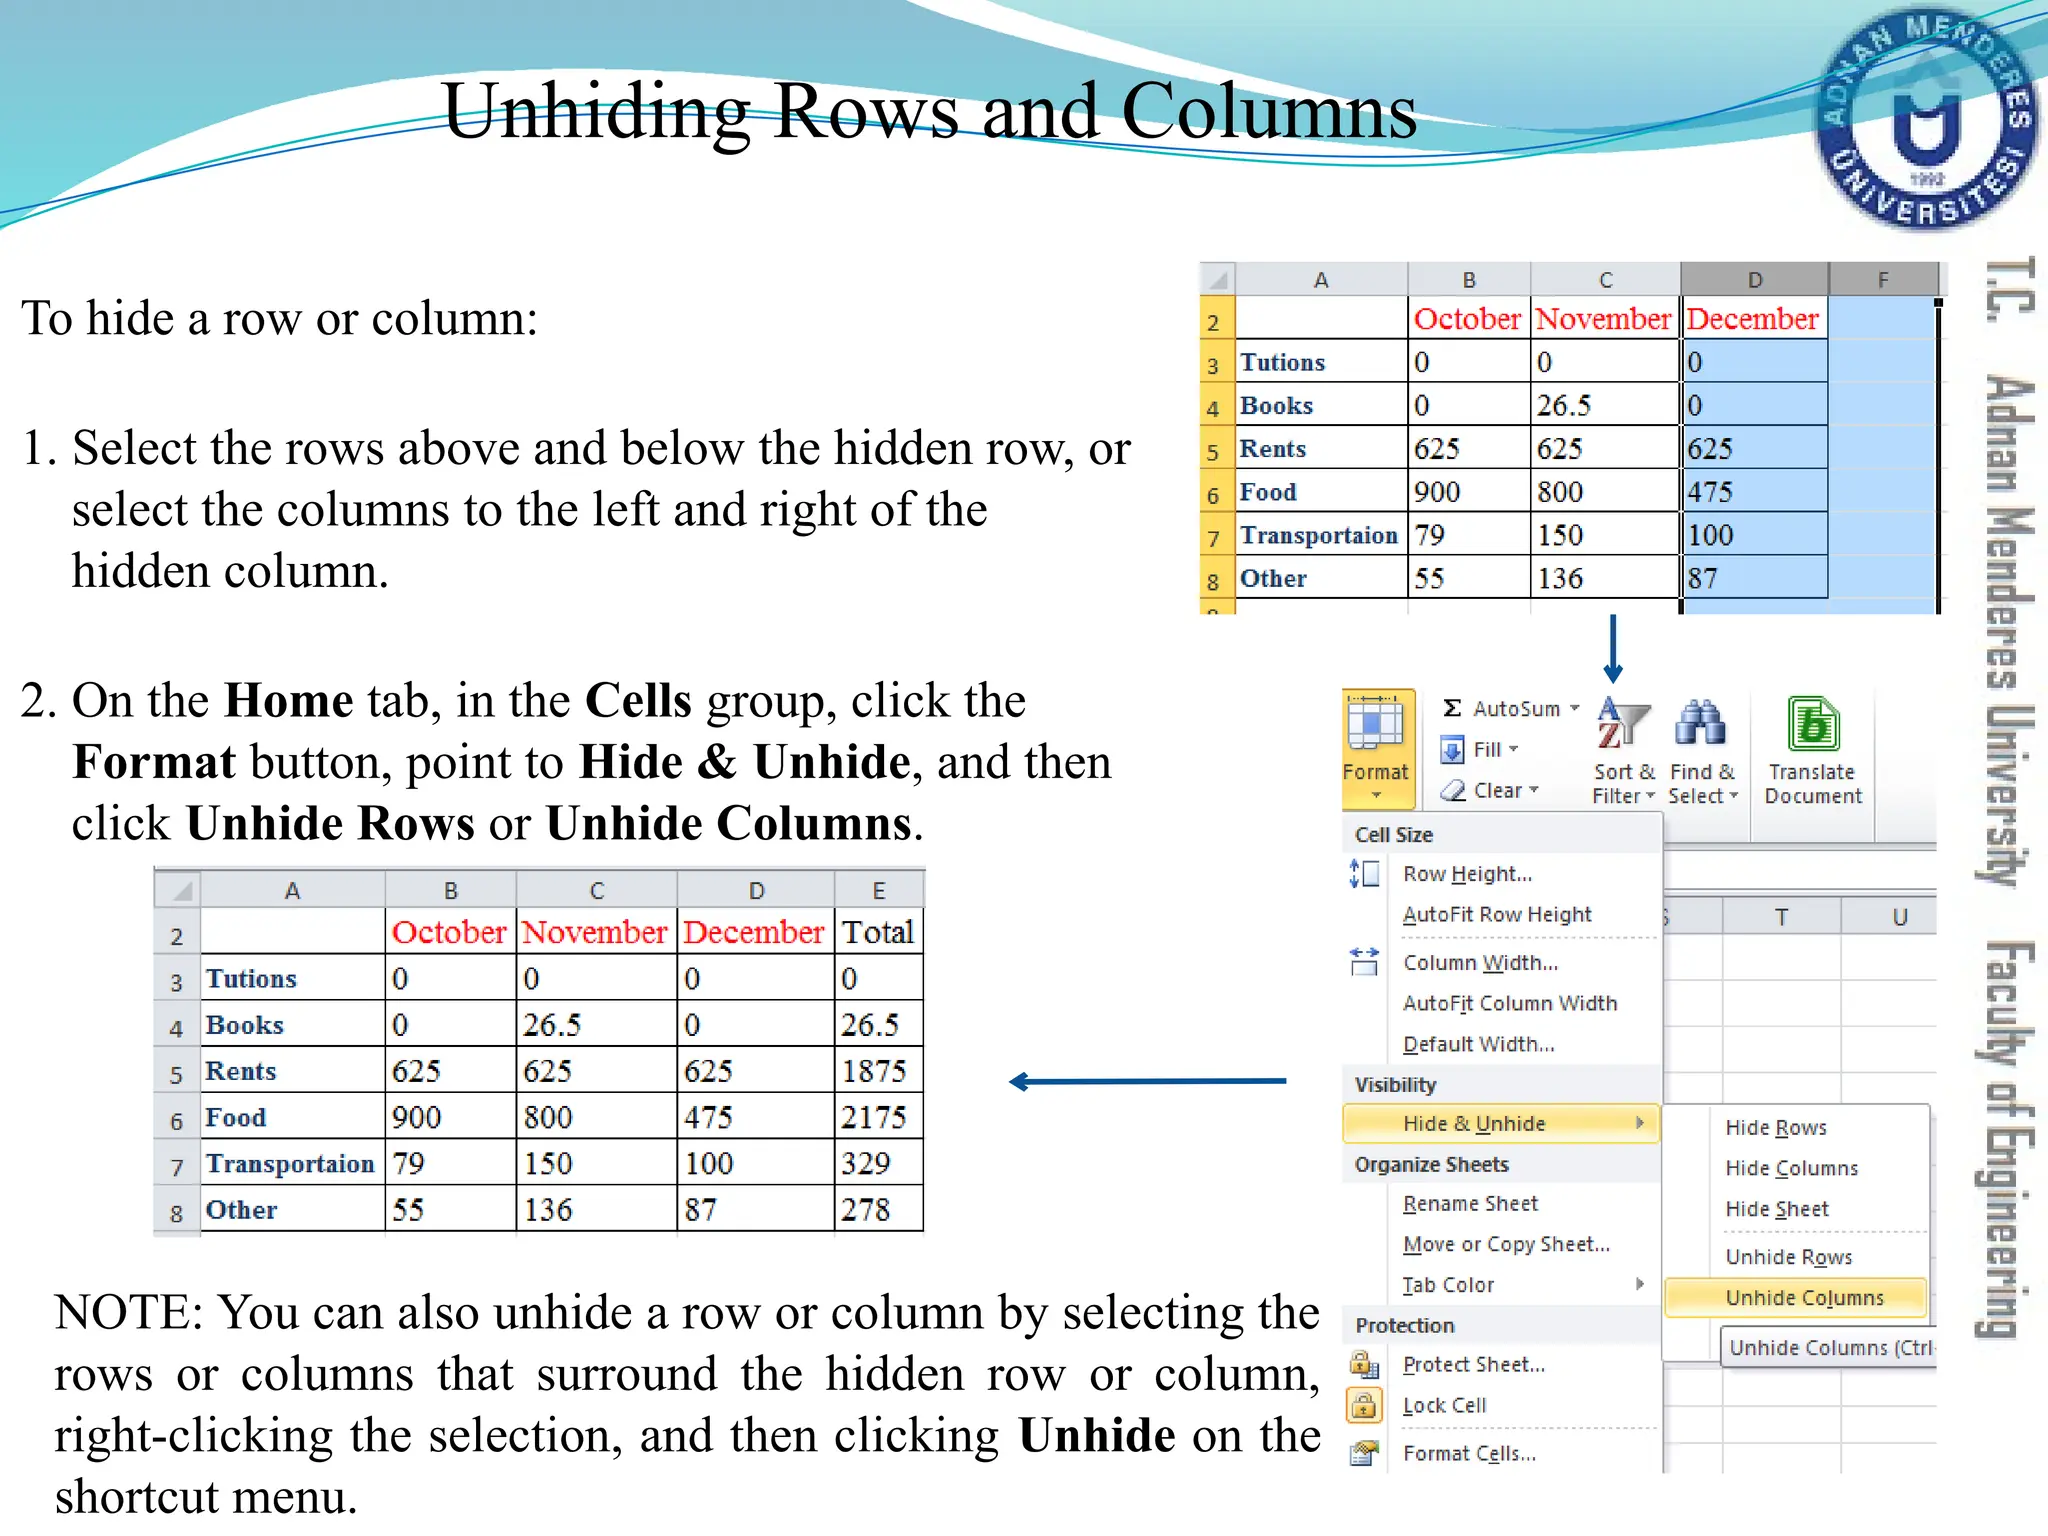Select column F header in top spreadsheet

1884,279
